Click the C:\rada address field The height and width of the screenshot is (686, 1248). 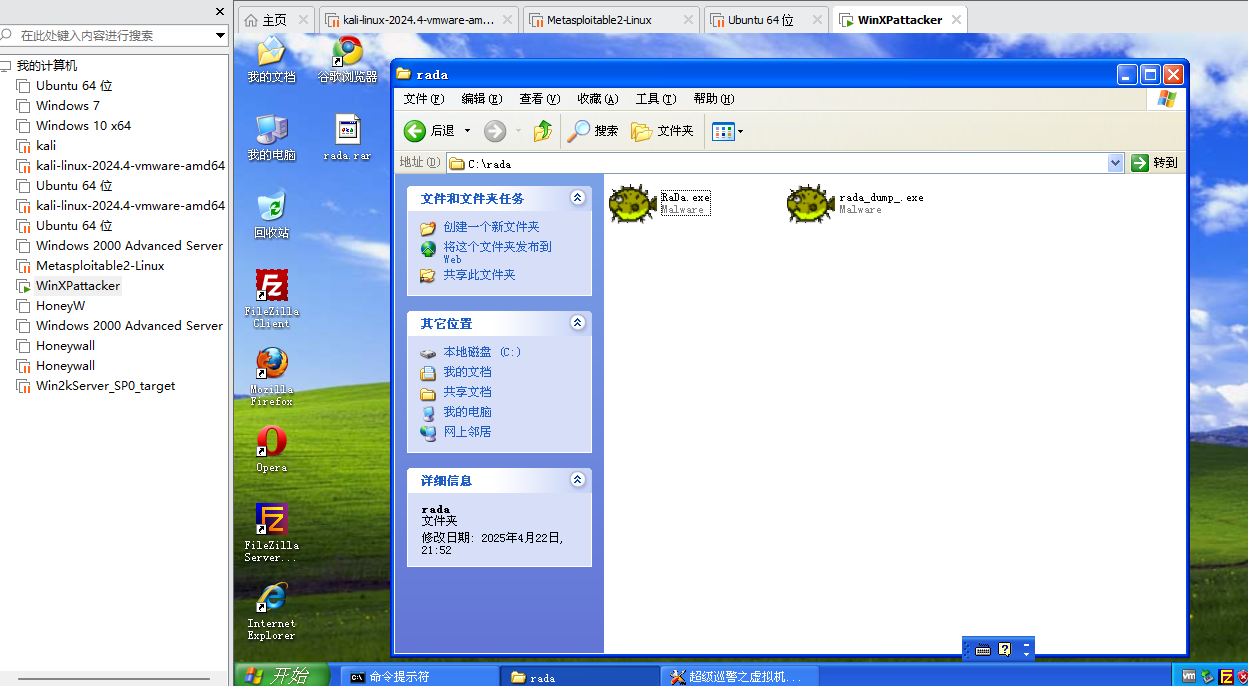click(x=787, y=163)
